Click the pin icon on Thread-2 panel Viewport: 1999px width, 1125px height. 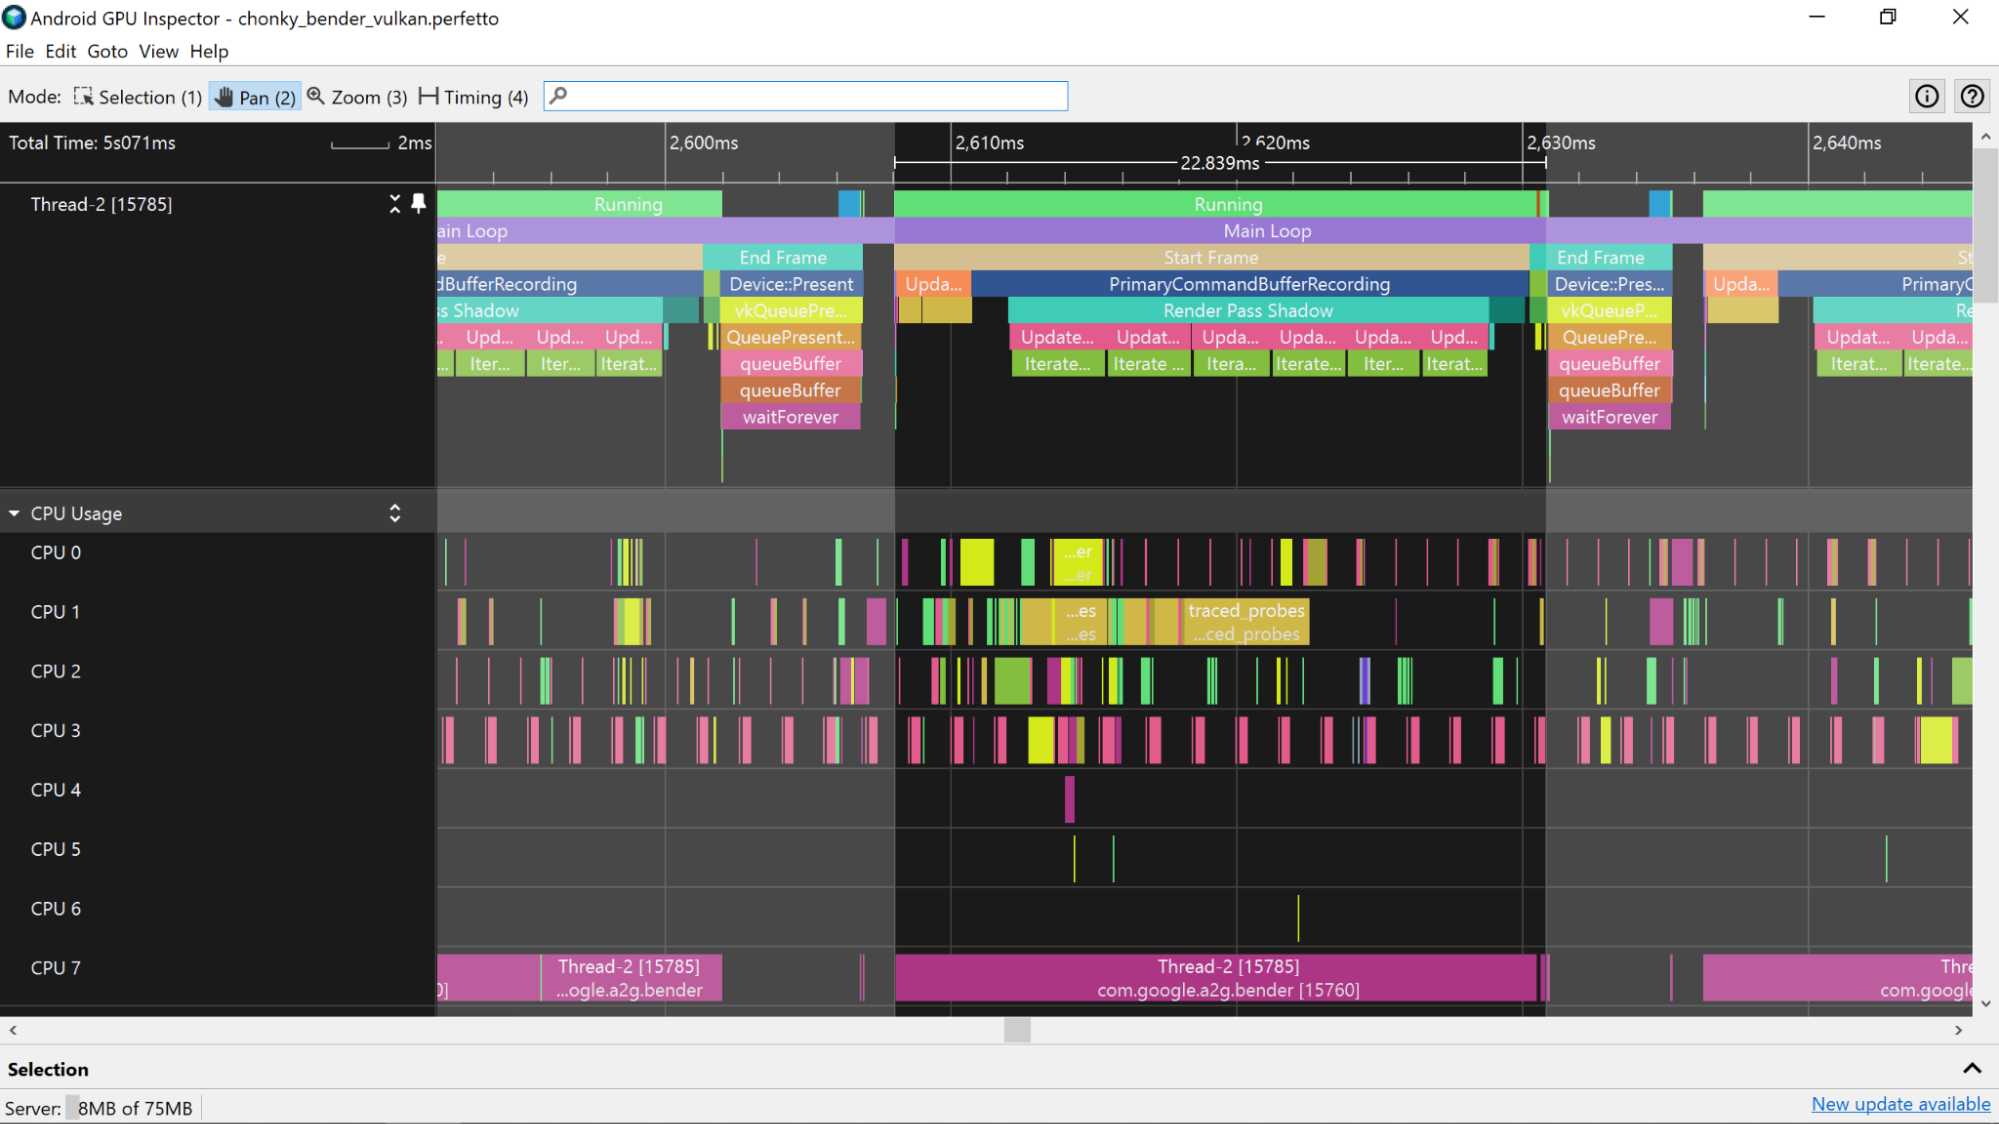[x=420, y=203]
